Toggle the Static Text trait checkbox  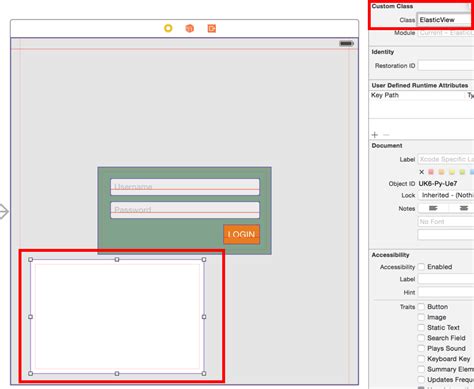click(421, 328)
